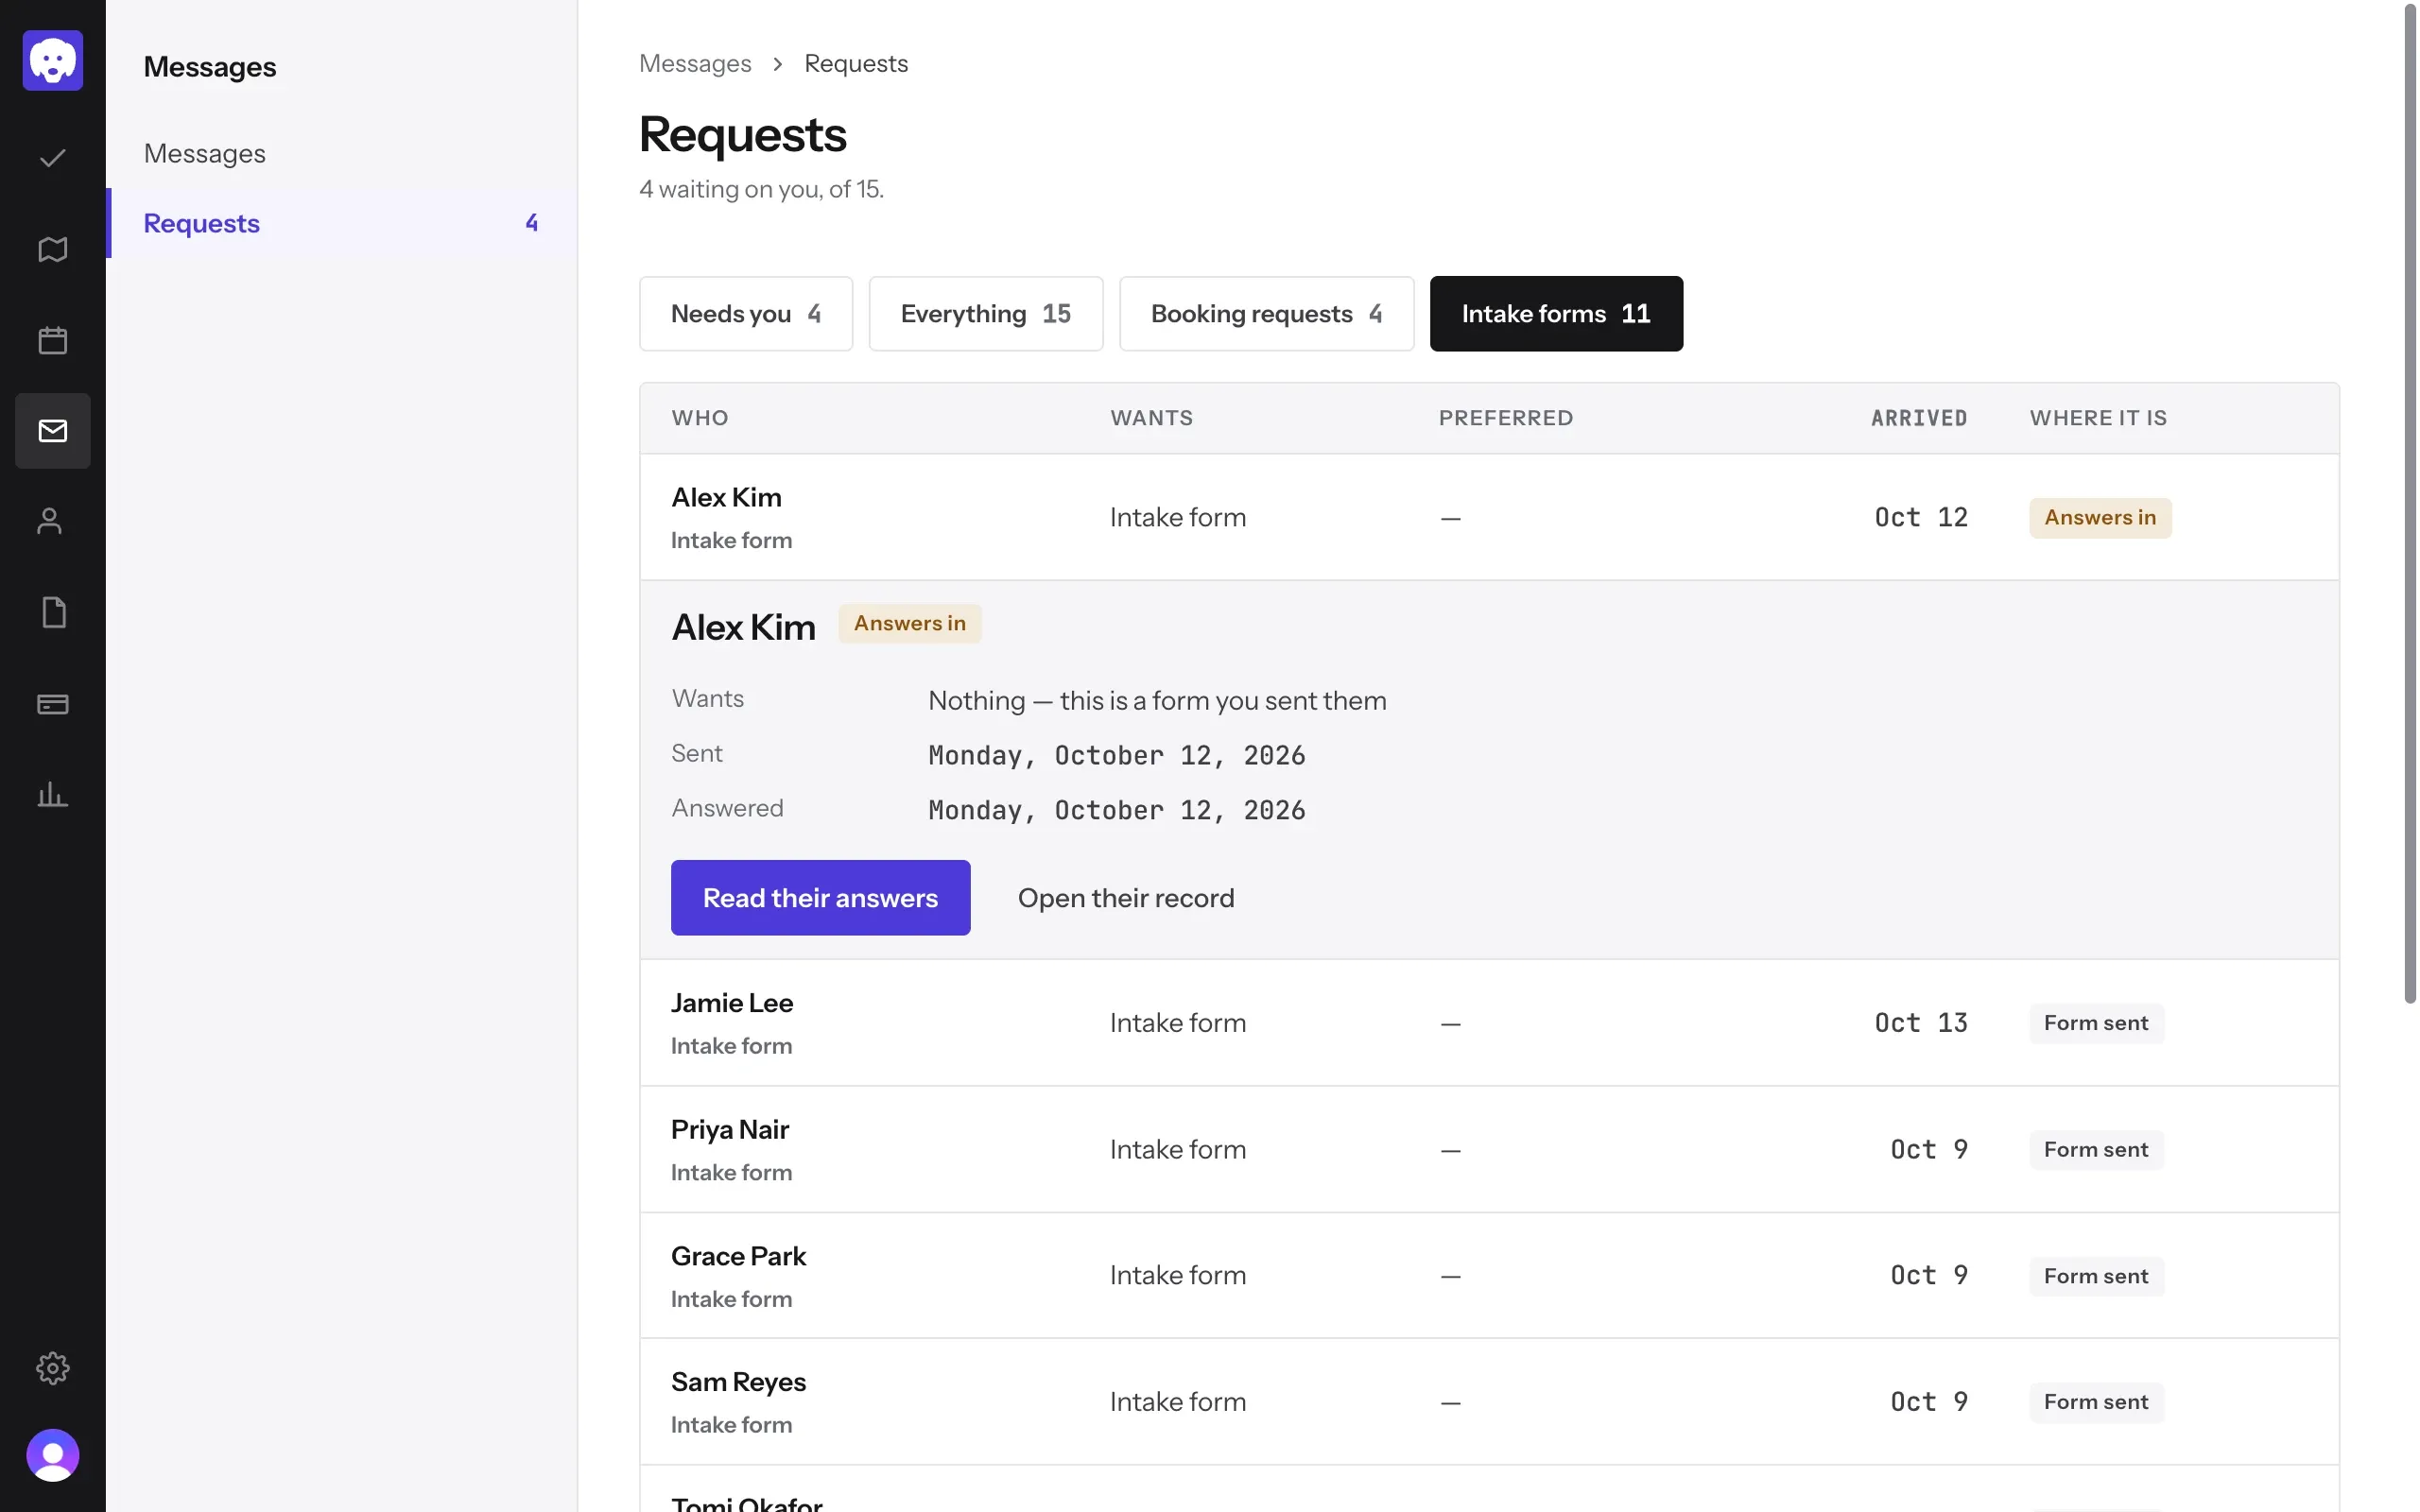
Task: Open the map icon in sidebar
Action: [x=52, y=249]
